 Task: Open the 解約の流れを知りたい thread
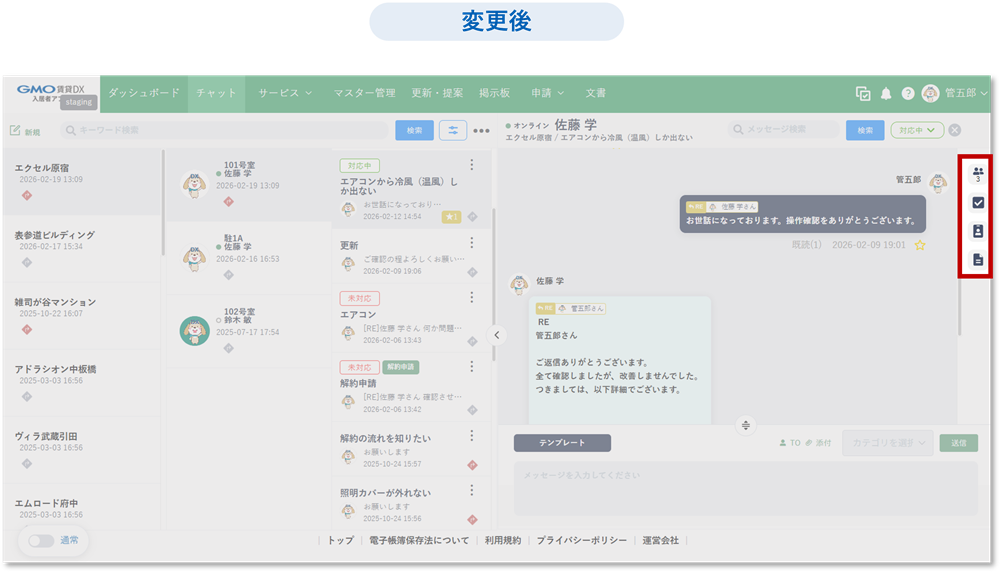pyautogui.click(x=411, y=450)
